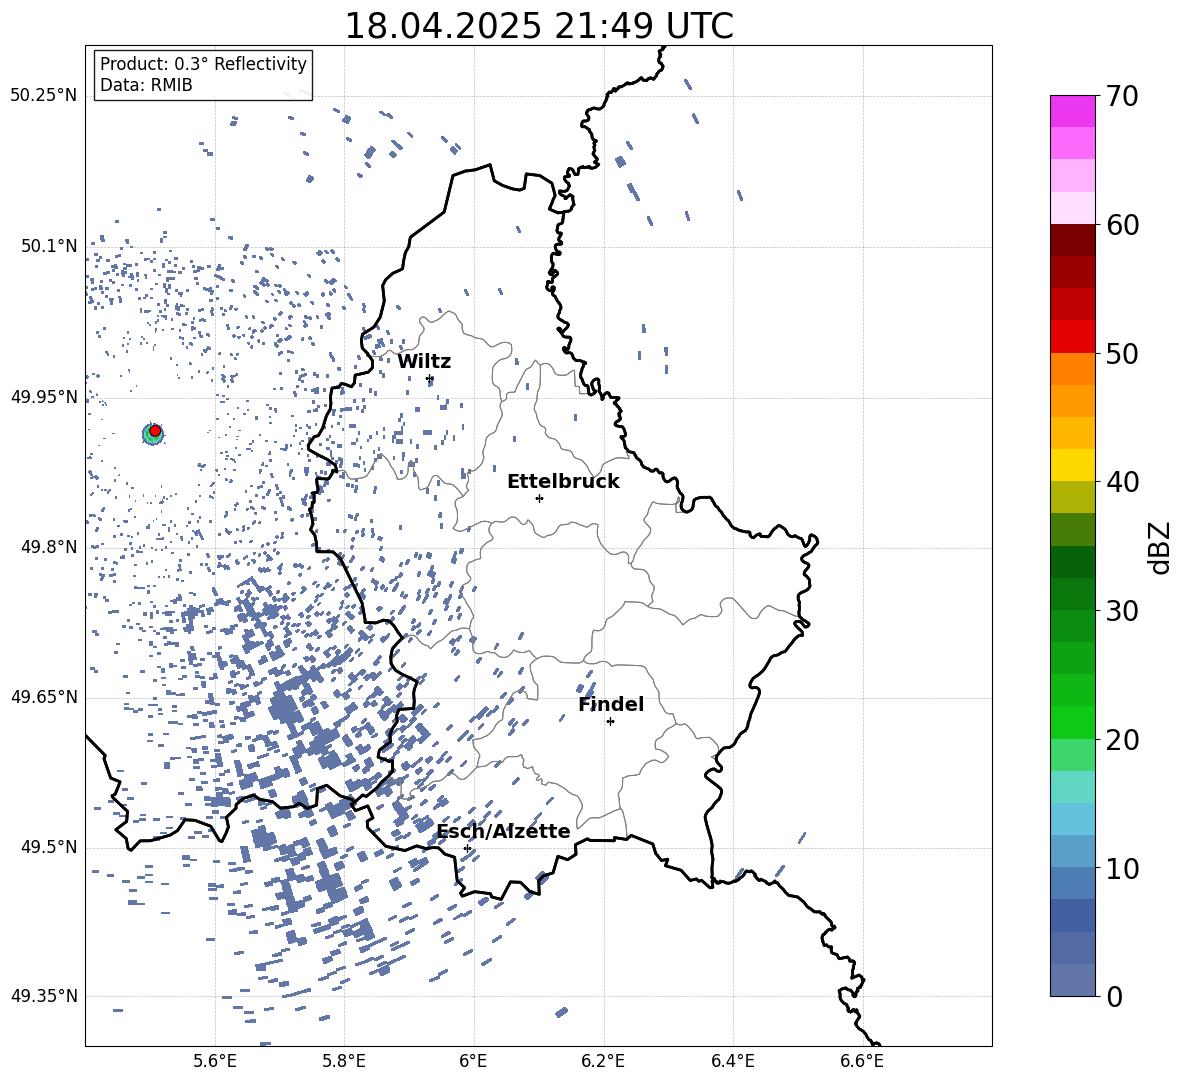The image size is (1184, 1081).
Task: Click the 30 colorbar tick label
Action: 1122,611
